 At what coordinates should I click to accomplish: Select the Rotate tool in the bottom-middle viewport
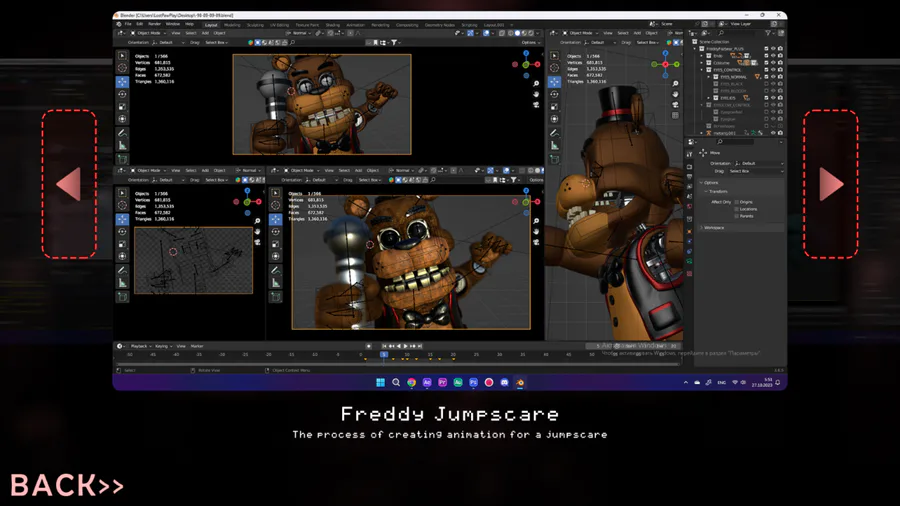[276, 232]
